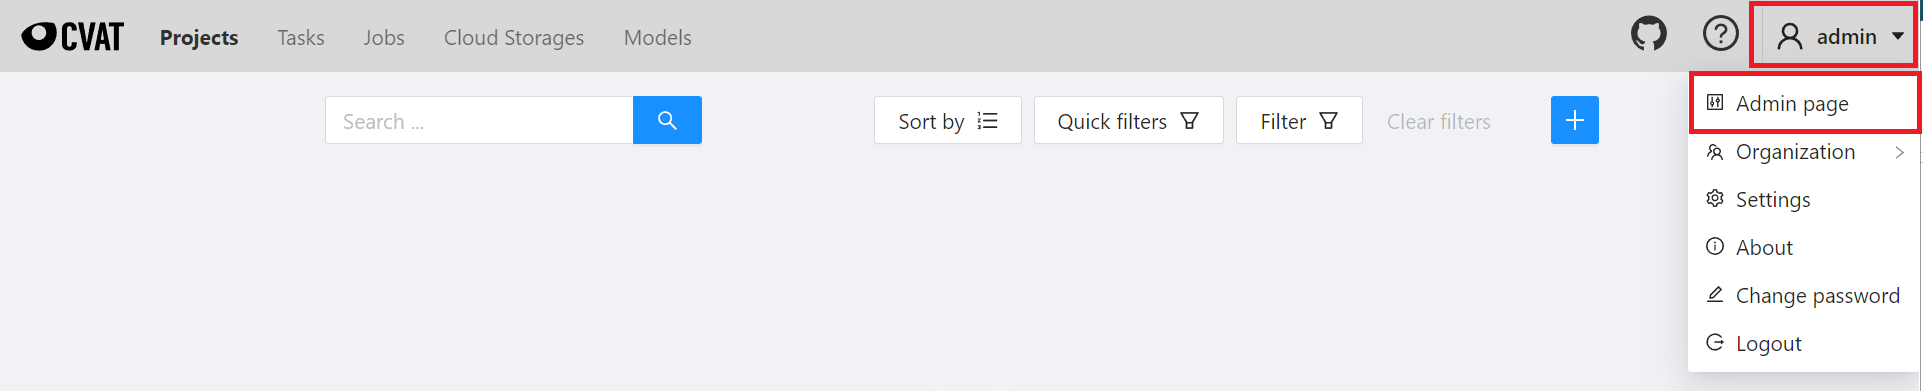Switch to the Tasks tab
The image size is (1923, 391).
pos(301,37)
